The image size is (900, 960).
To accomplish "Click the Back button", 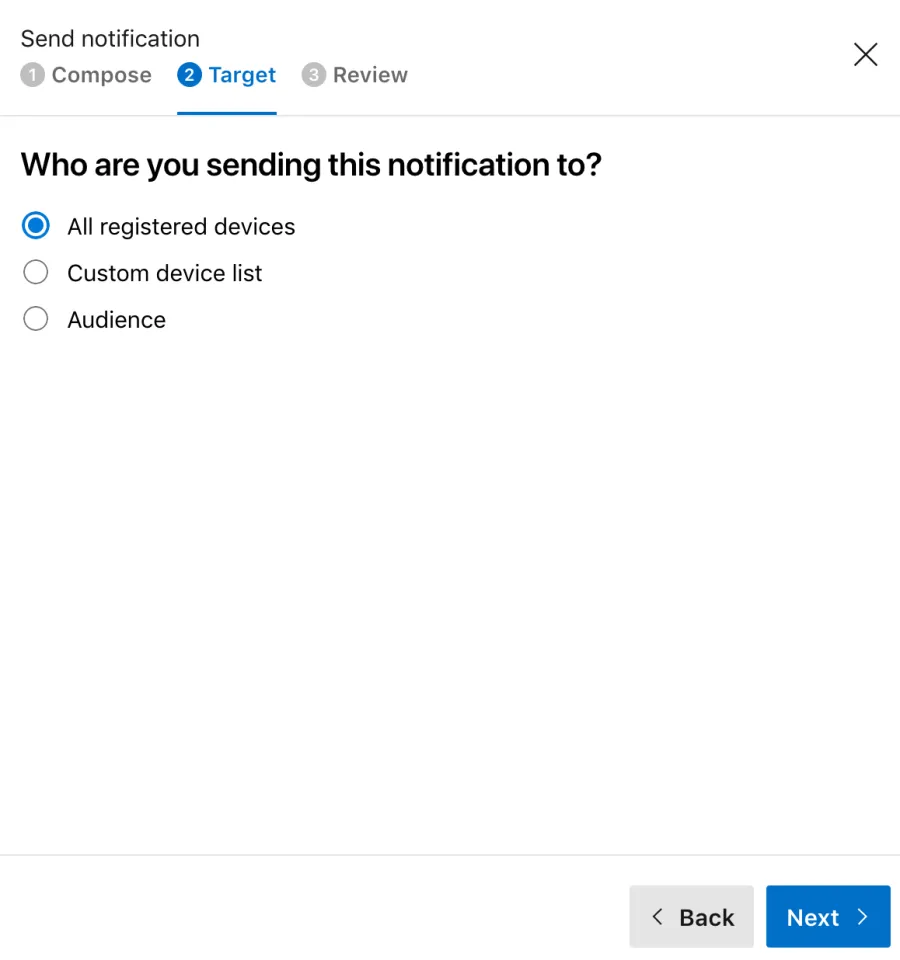I will (691, 917).
